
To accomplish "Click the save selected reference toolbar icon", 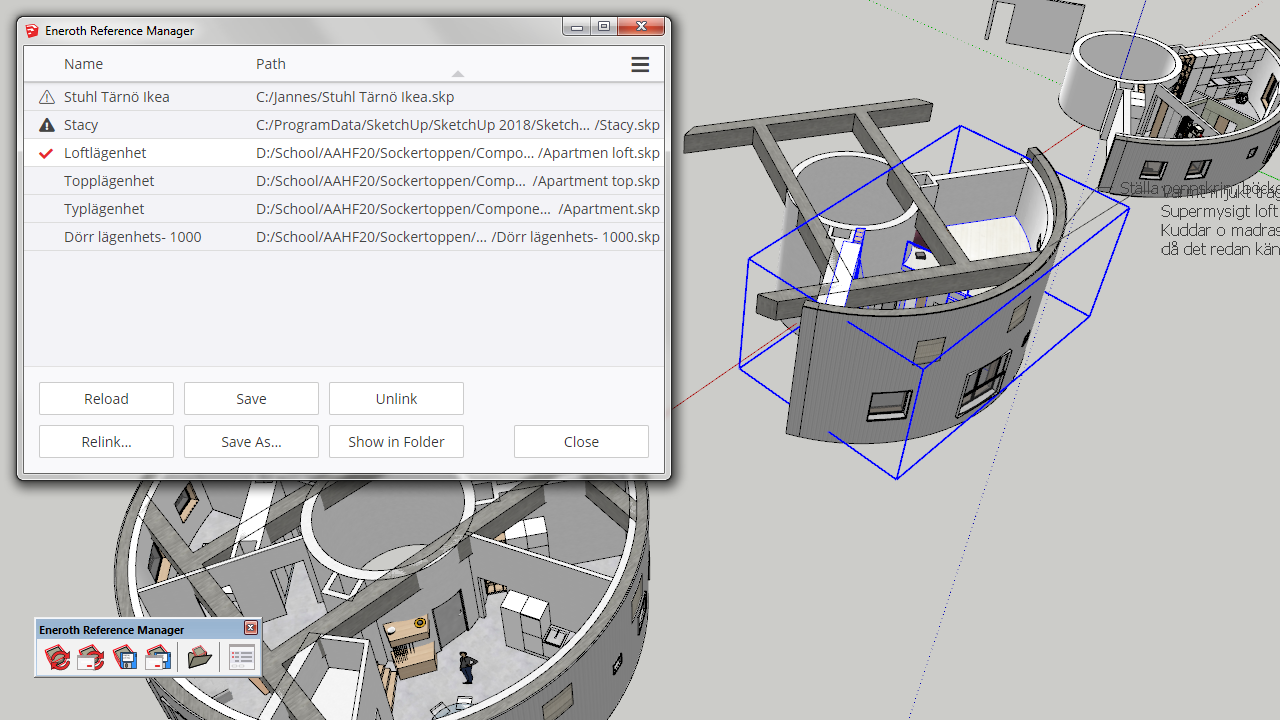I will (157, 657).
